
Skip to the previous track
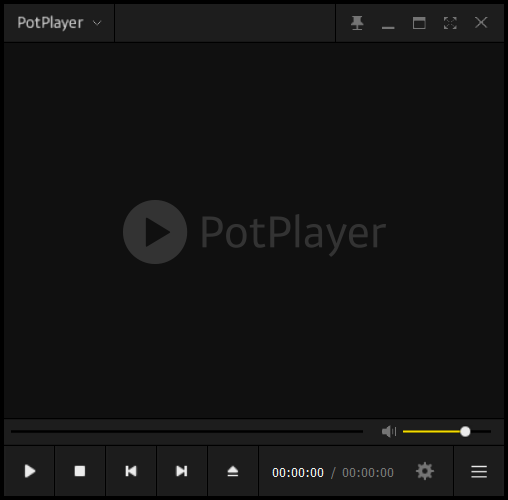tap(131, 471)
